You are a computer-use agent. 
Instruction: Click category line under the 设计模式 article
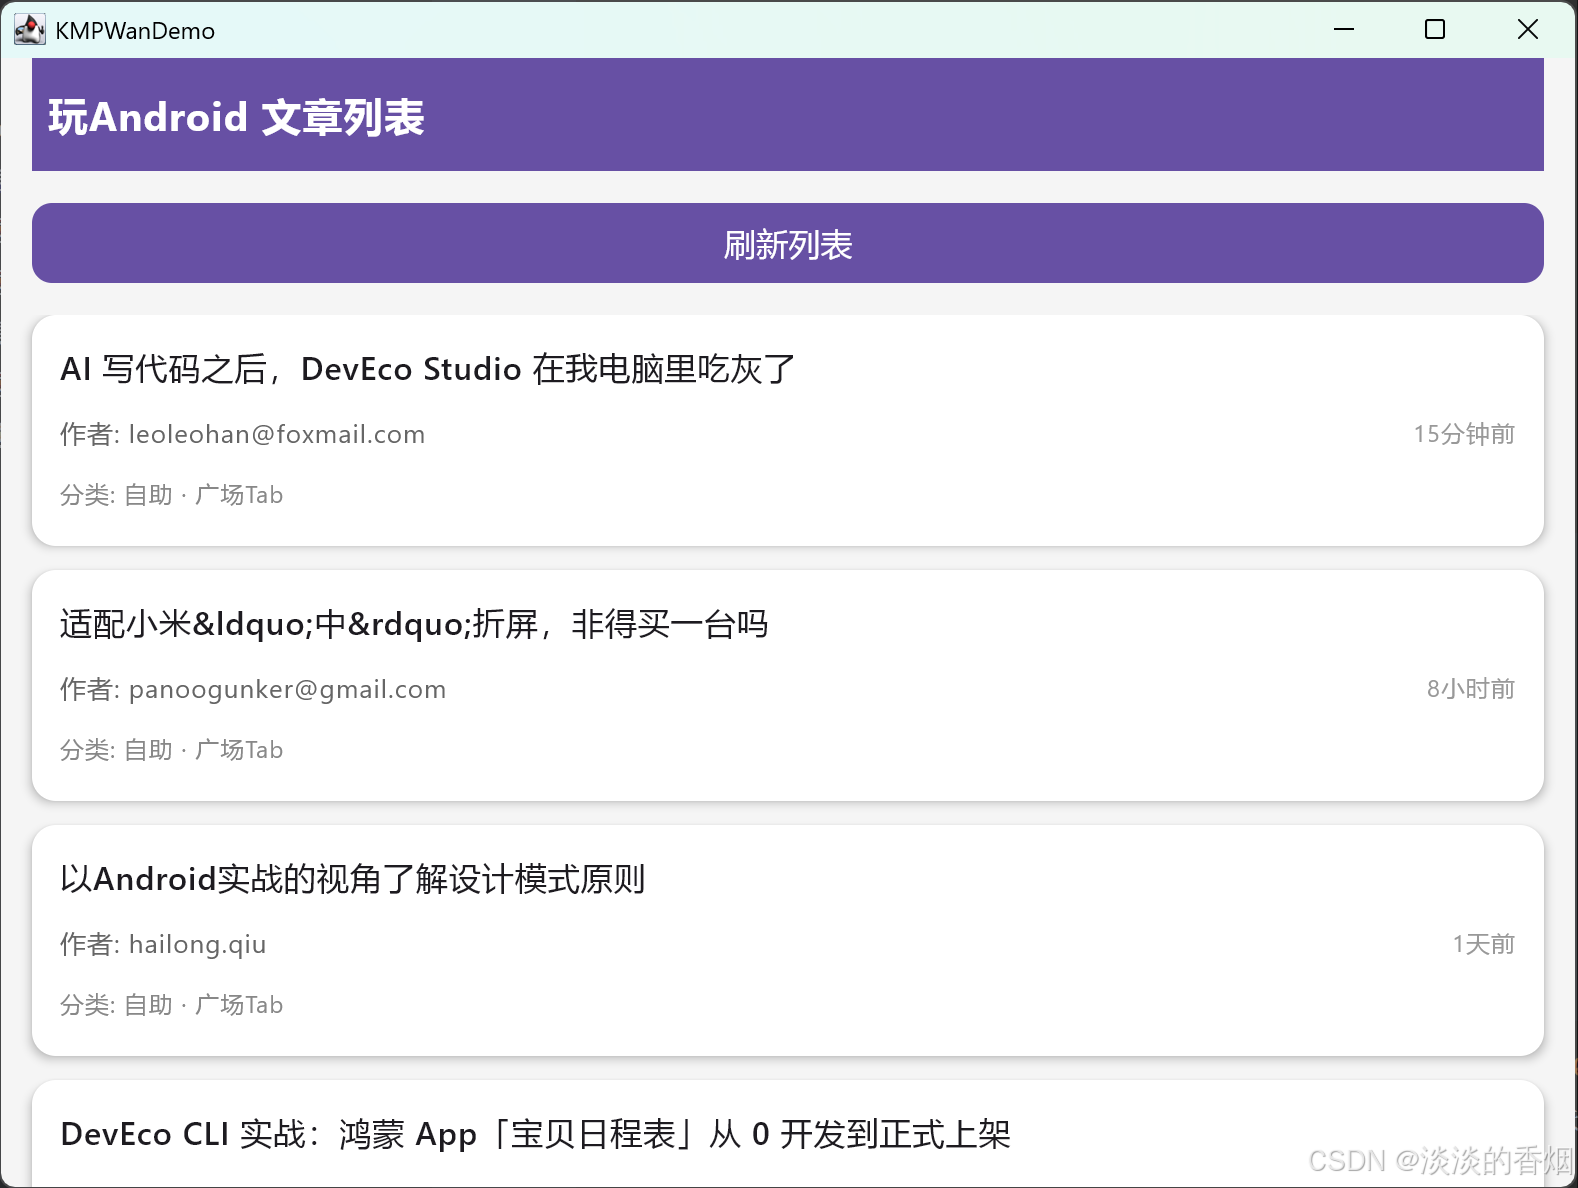pyautogui.click(x=172, y=1005)
